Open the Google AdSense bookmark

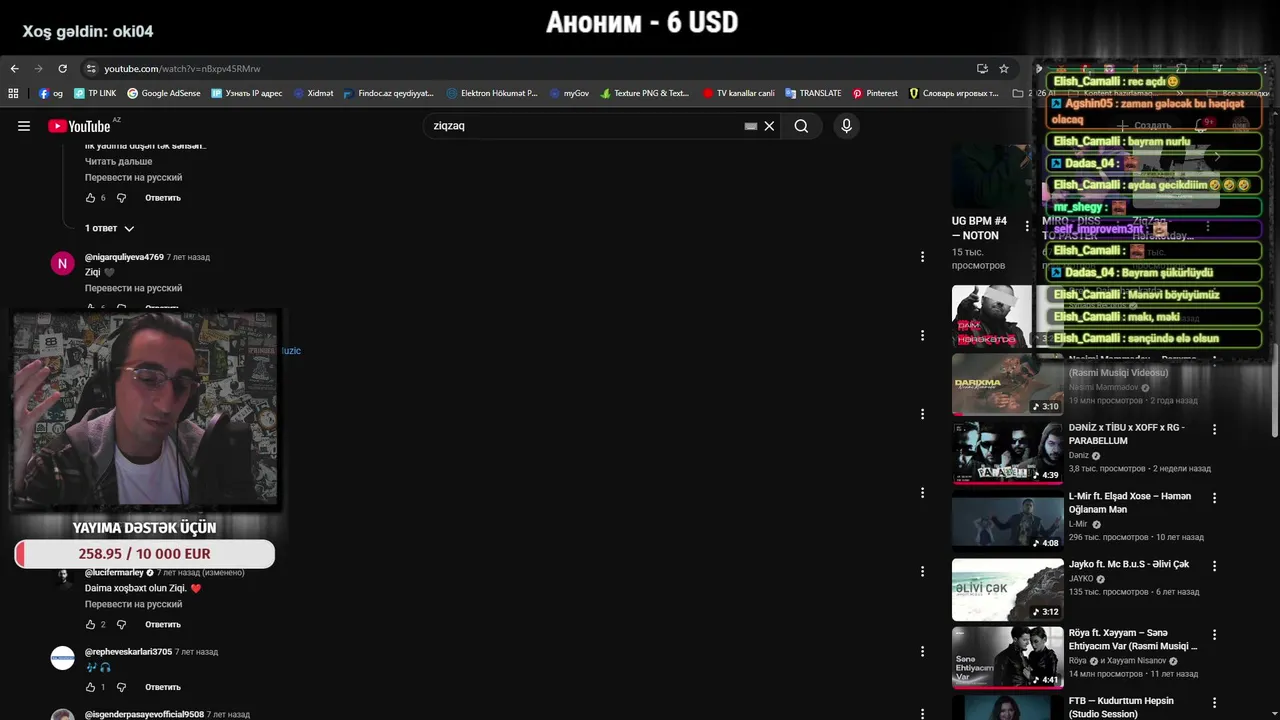[x=164, y=93]
